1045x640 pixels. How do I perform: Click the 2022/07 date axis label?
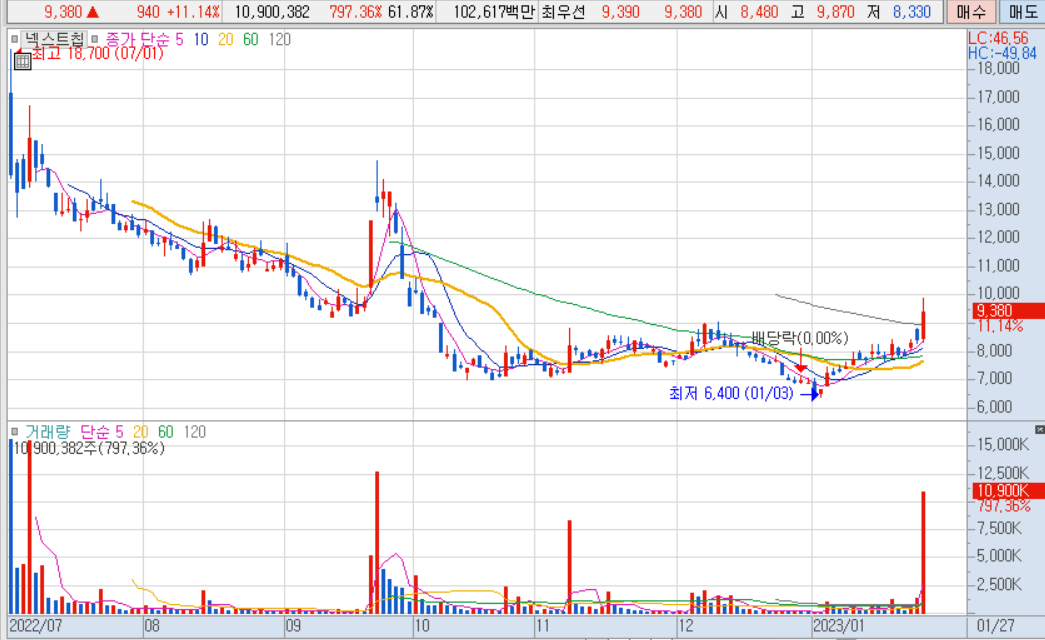coord(35,626)
